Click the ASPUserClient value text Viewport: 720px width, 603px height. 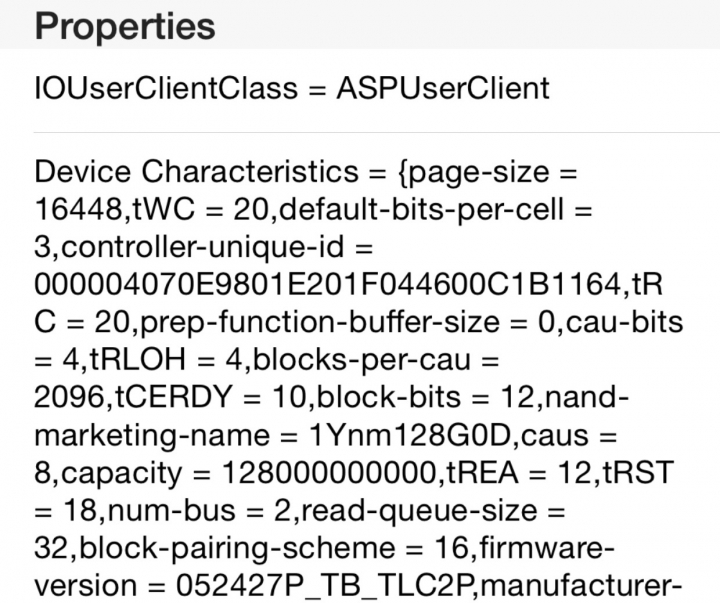[x=443, y=88]
